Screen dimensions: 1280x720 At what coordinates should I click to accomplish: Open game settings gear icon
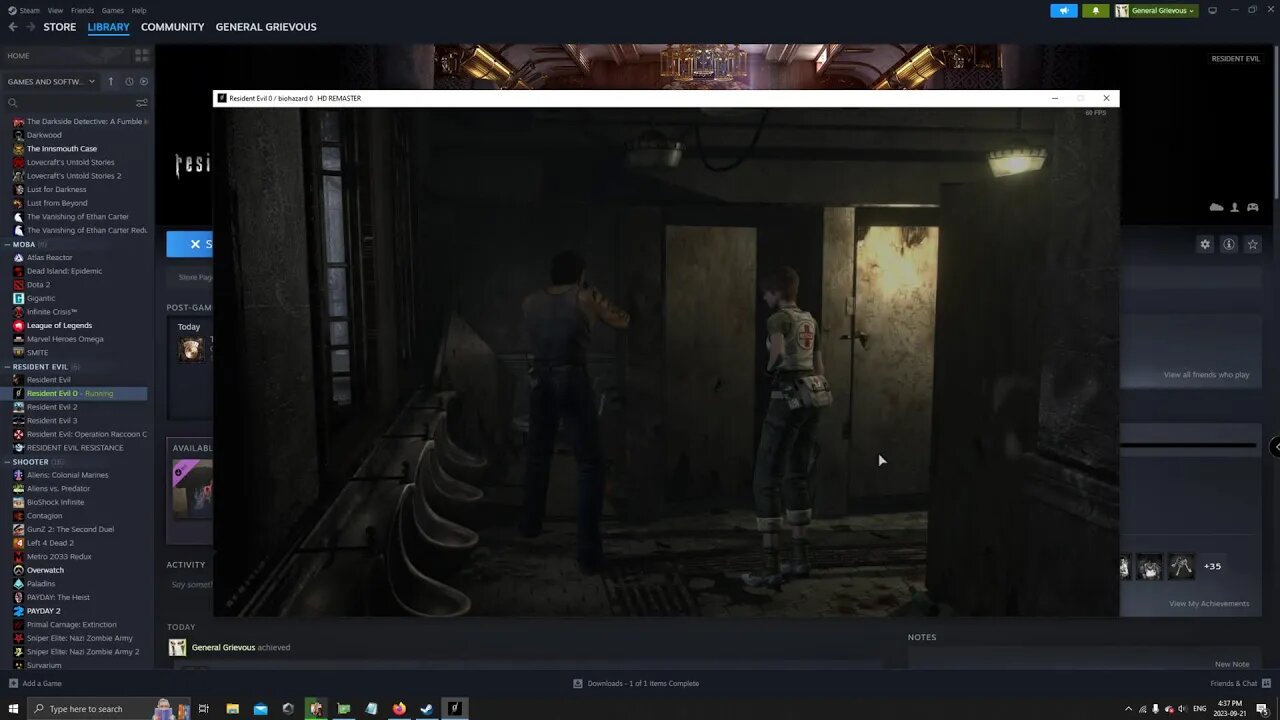(x=1205, y=244)
